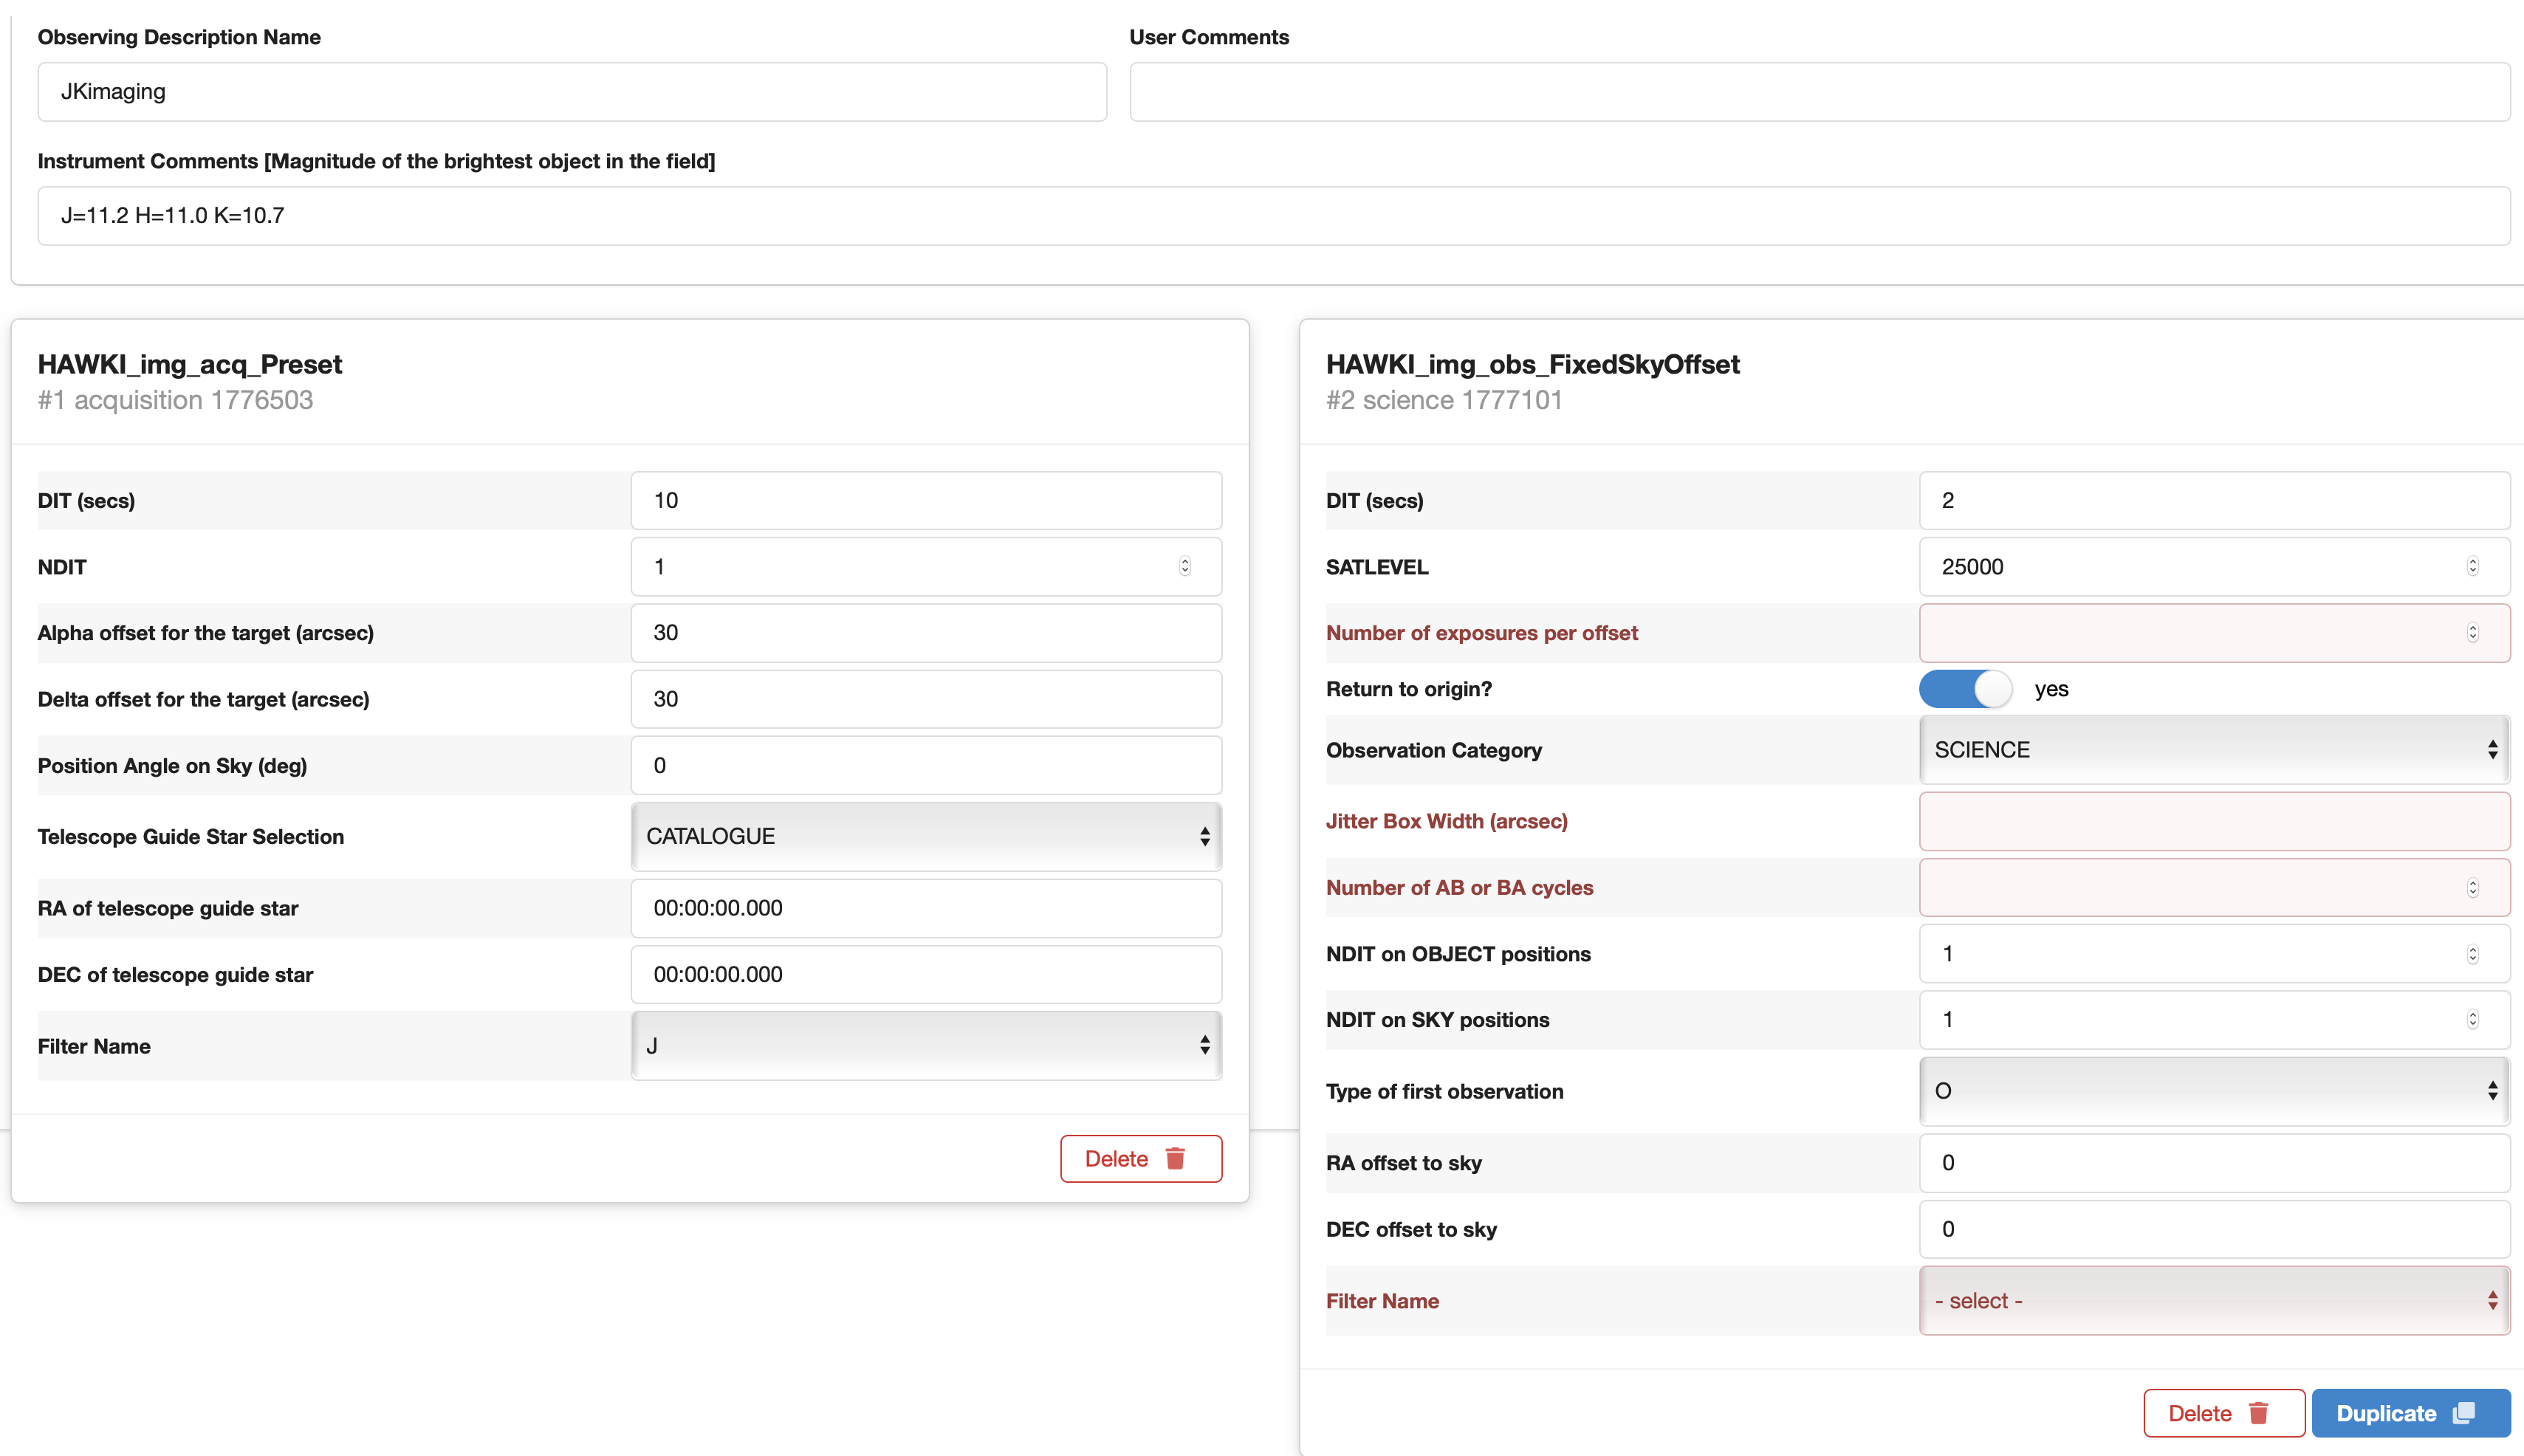Click the Duplicate button

2386,1413
